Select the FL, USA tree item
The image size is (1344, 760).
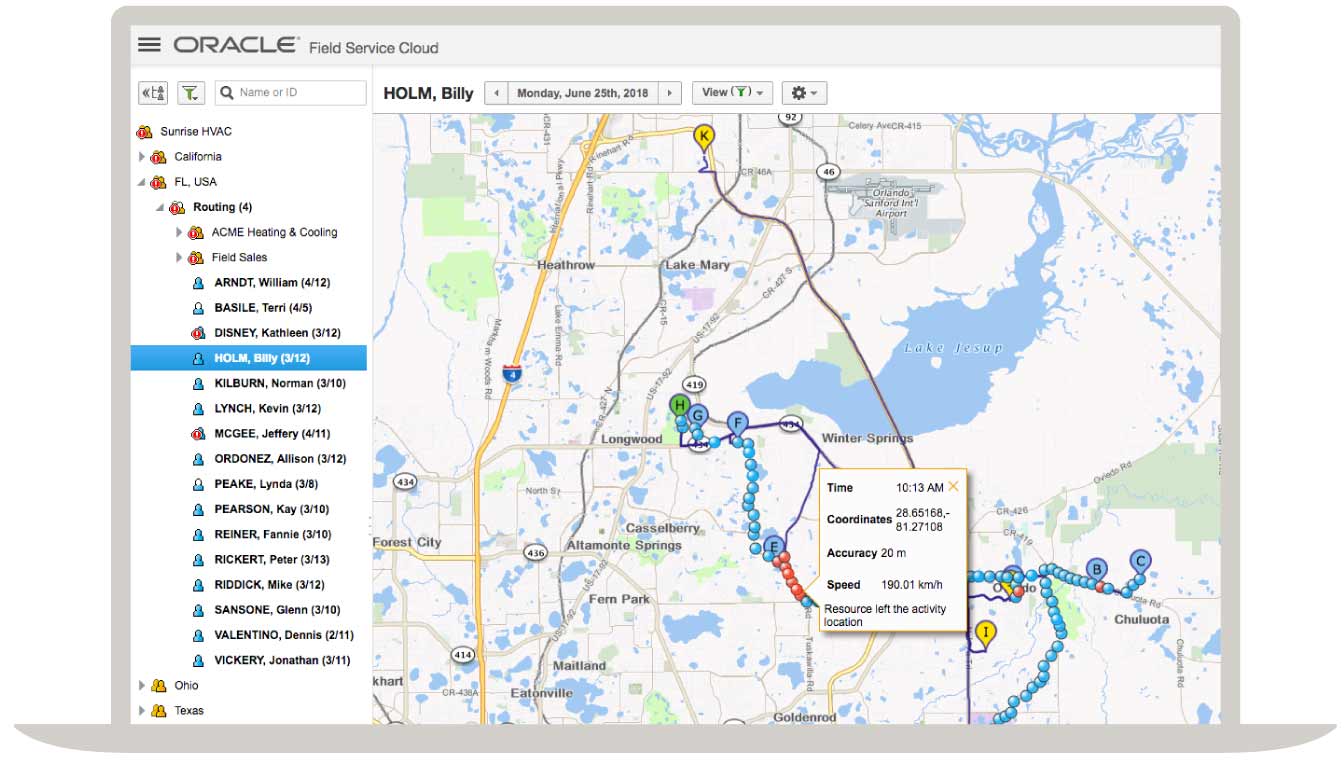(x=195, y=182)
